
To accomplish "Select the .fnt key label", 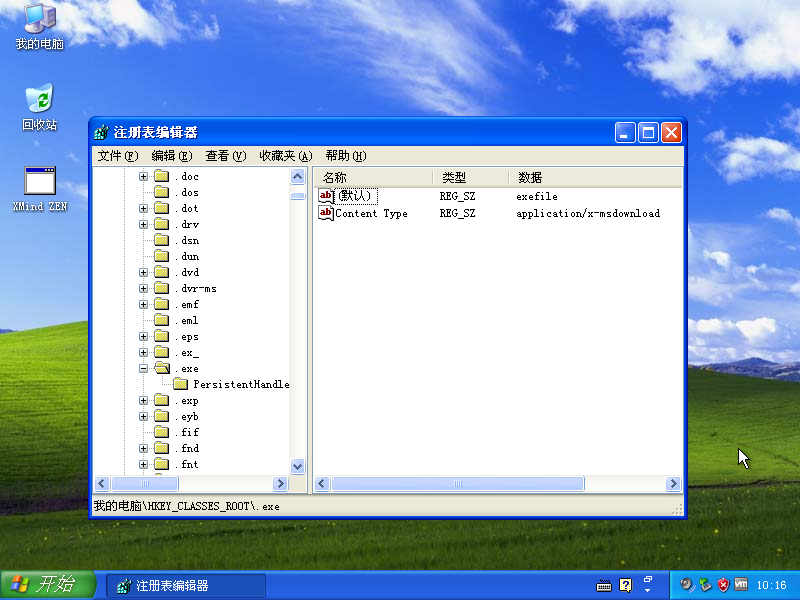I will pos(187,464).
